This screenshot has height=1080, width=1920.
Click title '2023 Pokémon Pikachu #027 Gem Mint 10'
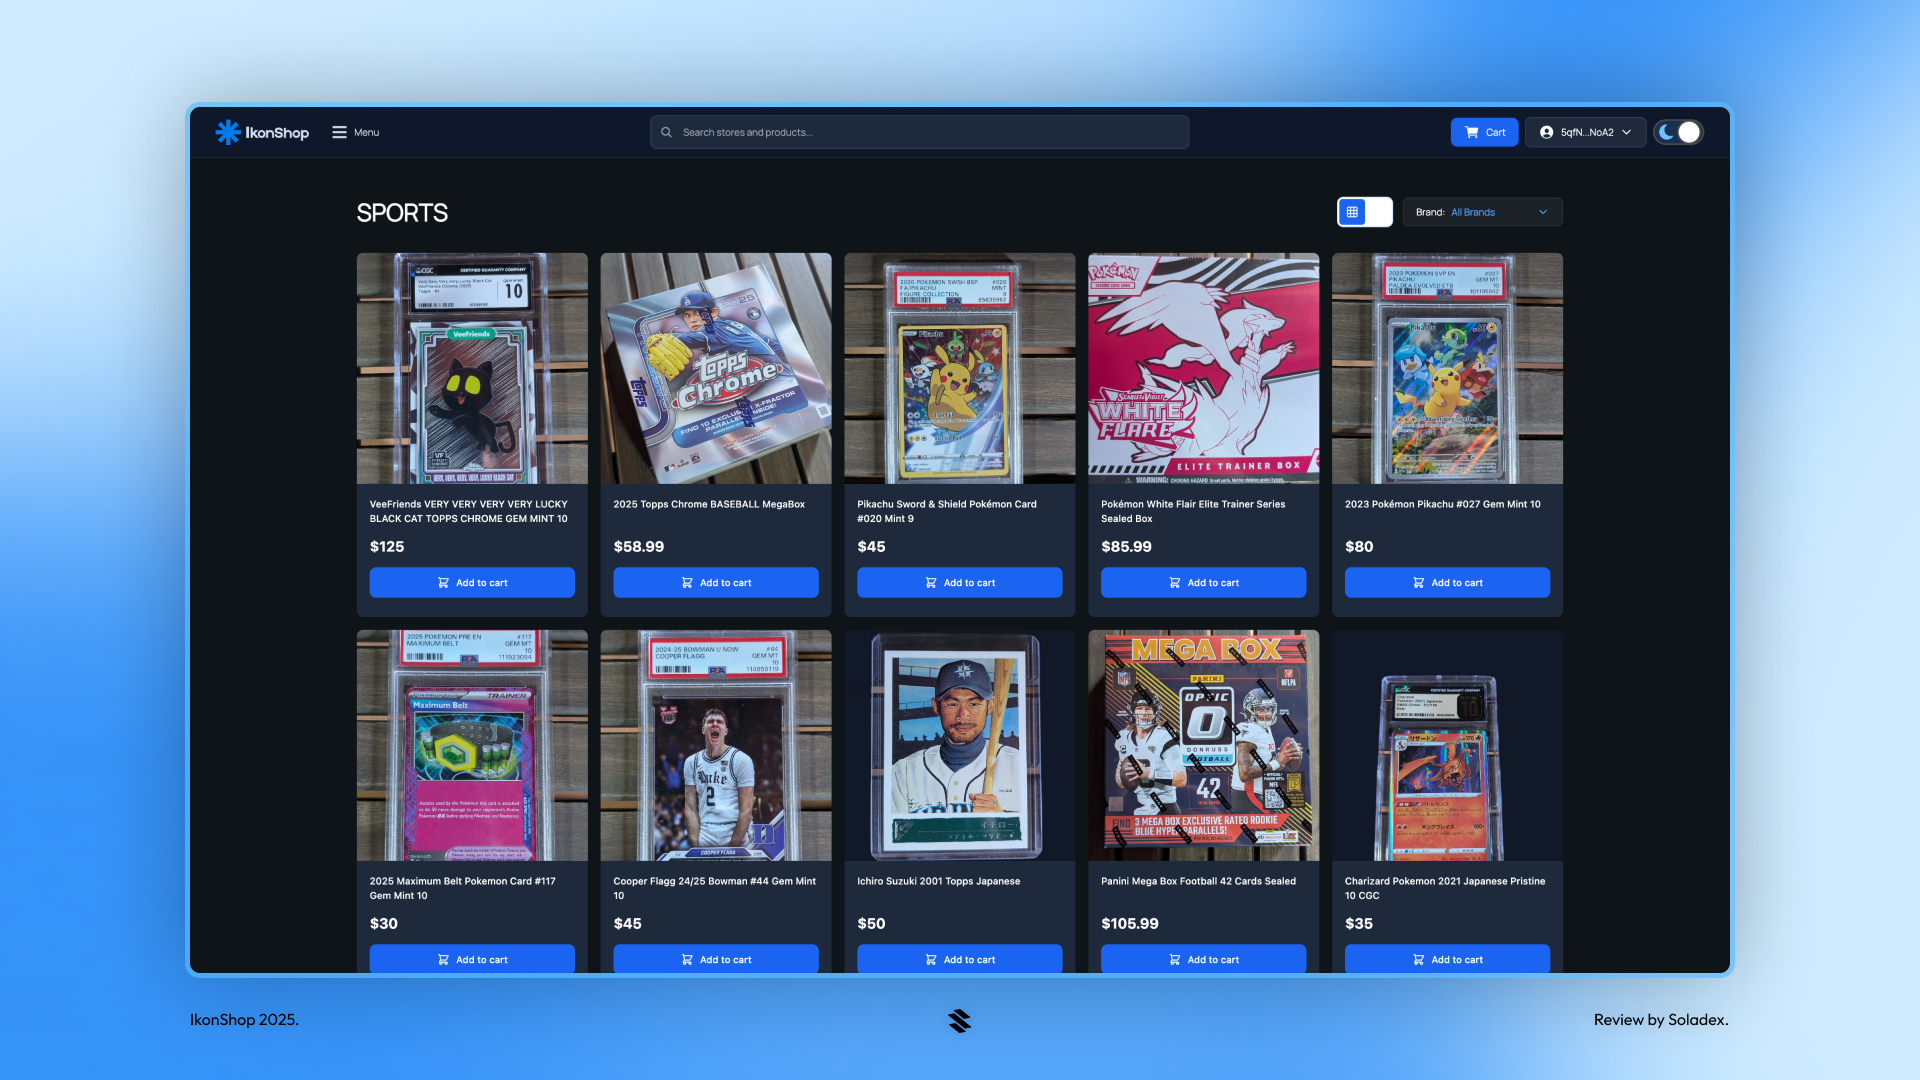[1443, 504]
